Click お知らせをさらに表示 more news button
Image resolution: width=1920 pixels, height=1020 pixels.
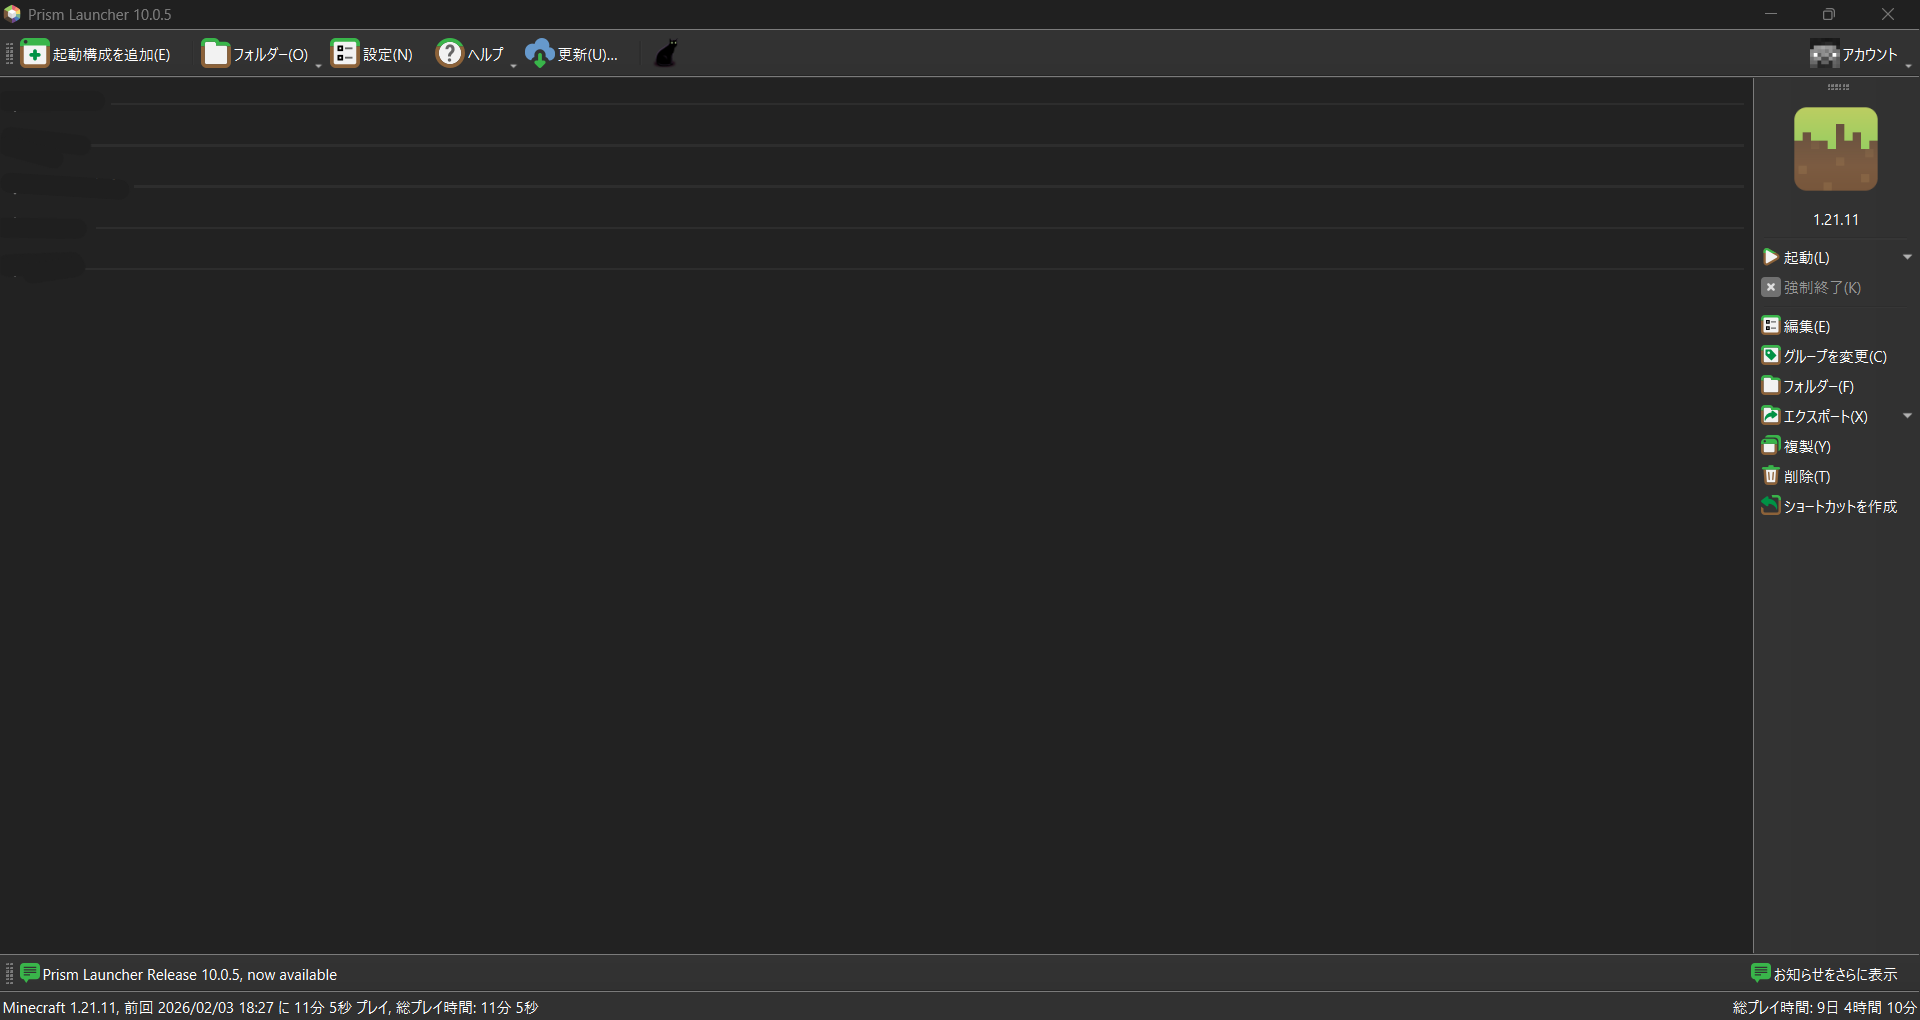click(x=1824, y=974)
